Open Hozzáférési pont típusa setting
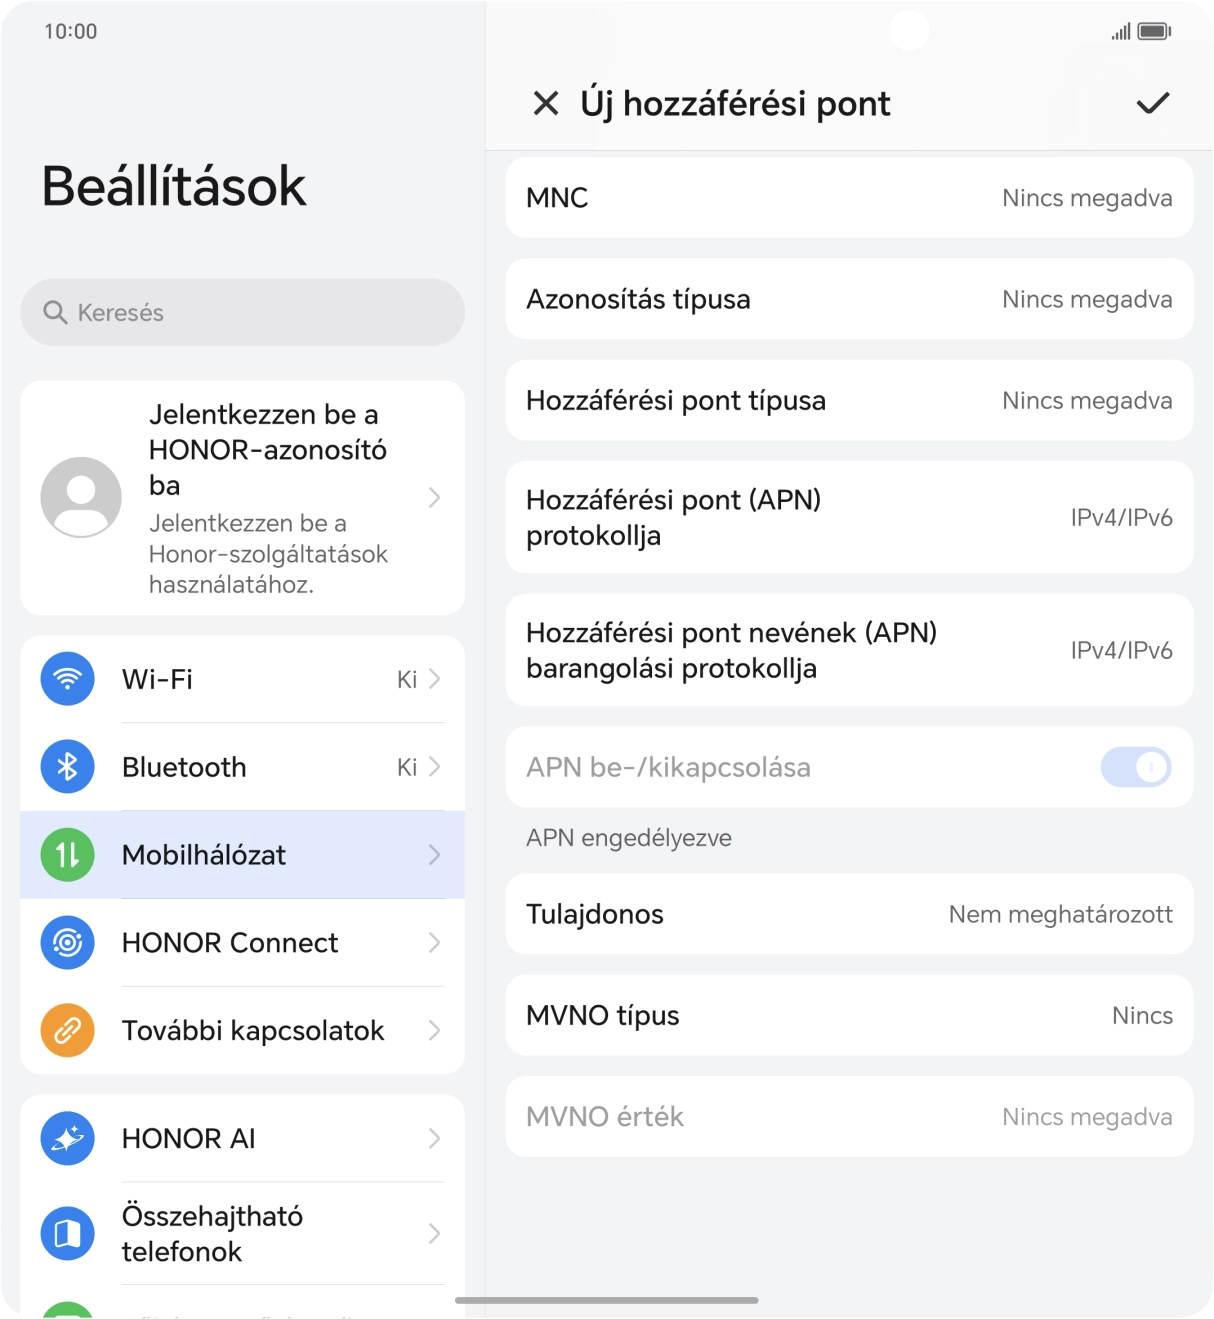This screenshot has width=1214, height=1319. [x=849, y=401]
